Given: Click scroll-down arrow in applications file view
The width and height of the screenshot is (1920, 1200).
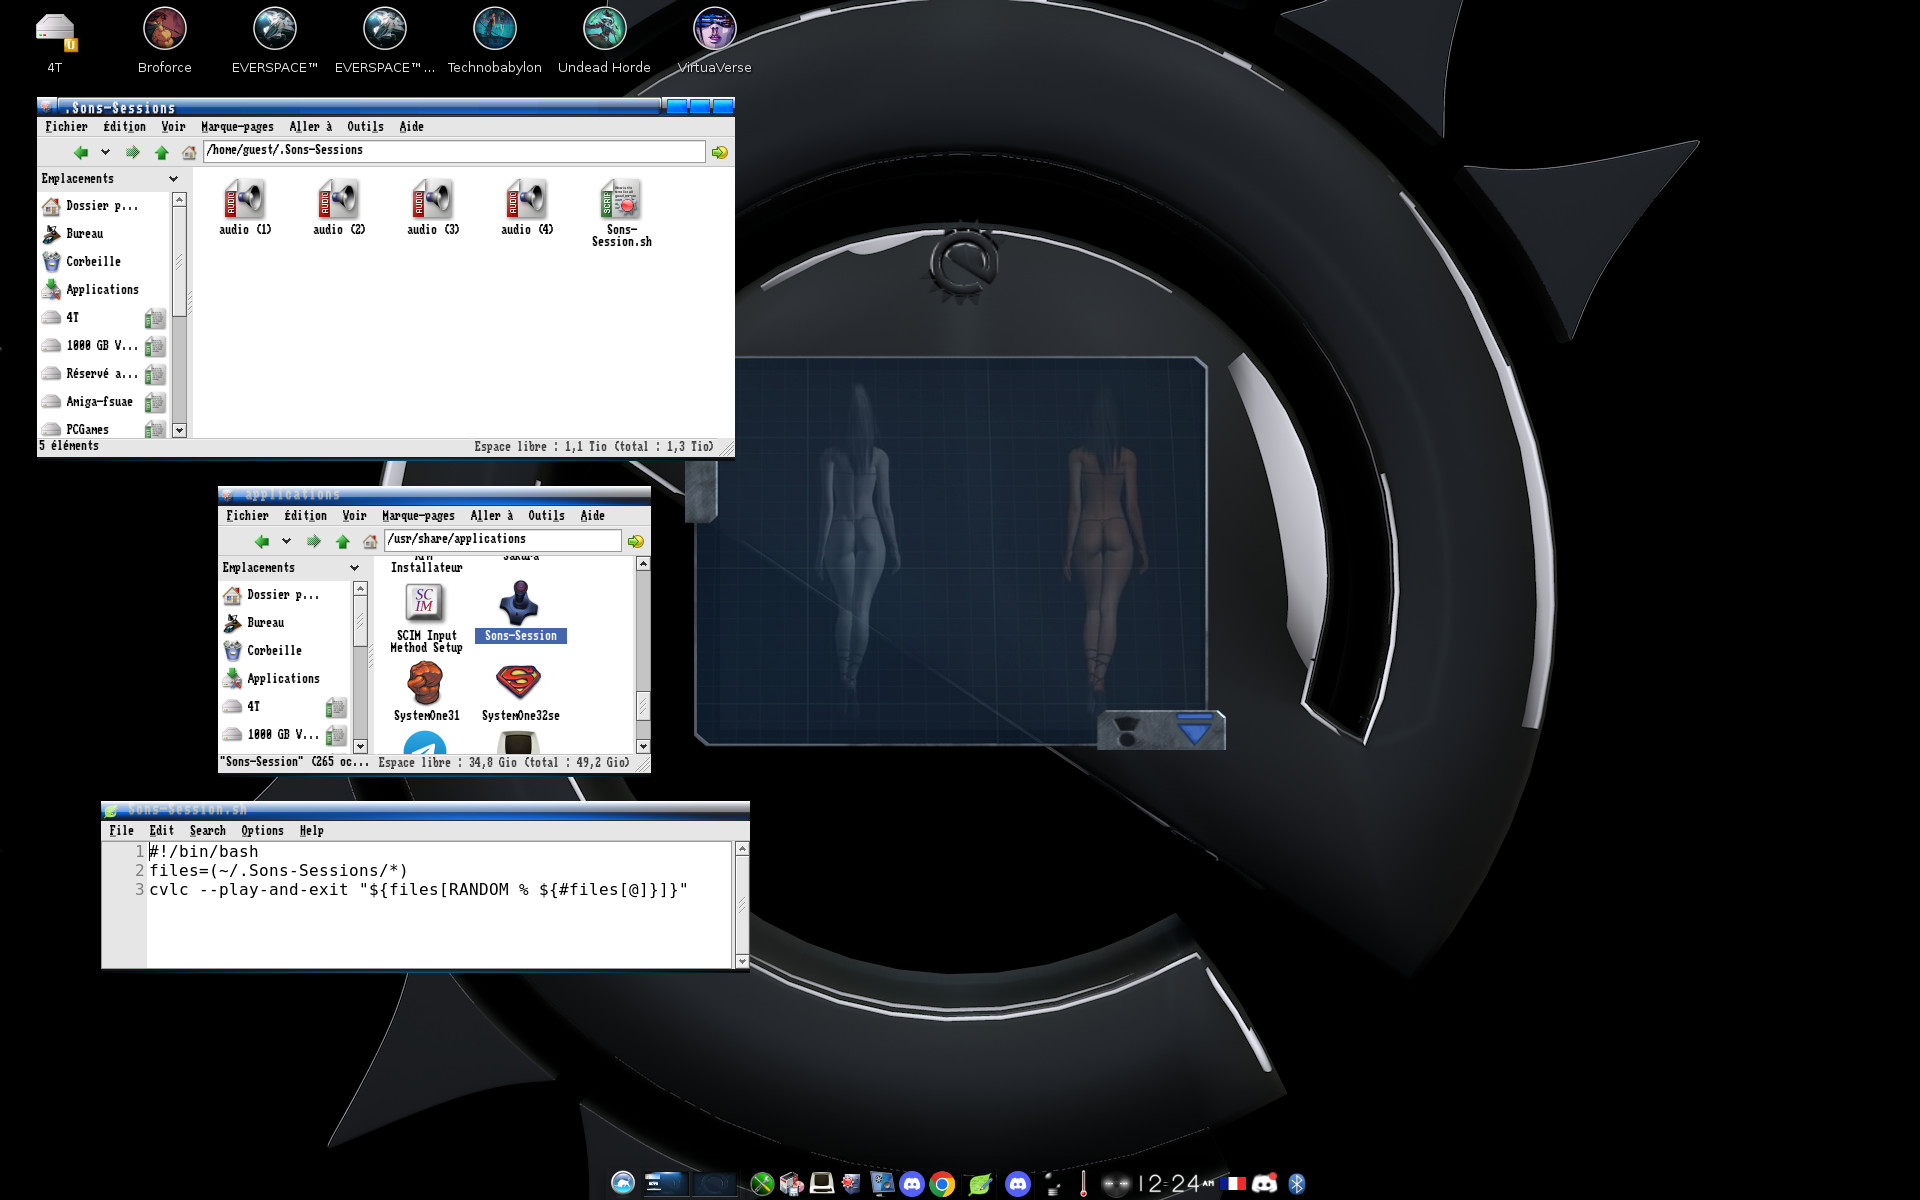Looking at the screenshot, I should coord(643,746).
